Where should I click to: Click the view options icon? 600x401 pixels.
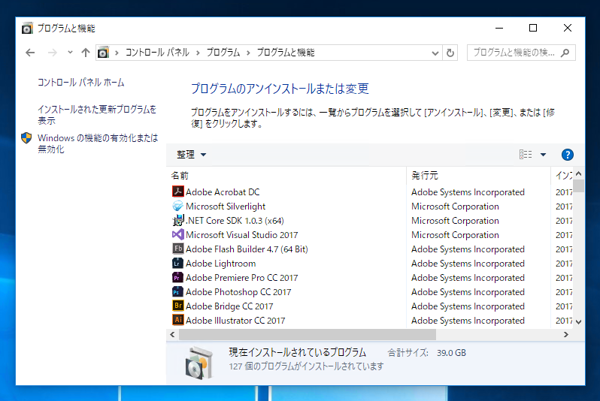(525, 155)
